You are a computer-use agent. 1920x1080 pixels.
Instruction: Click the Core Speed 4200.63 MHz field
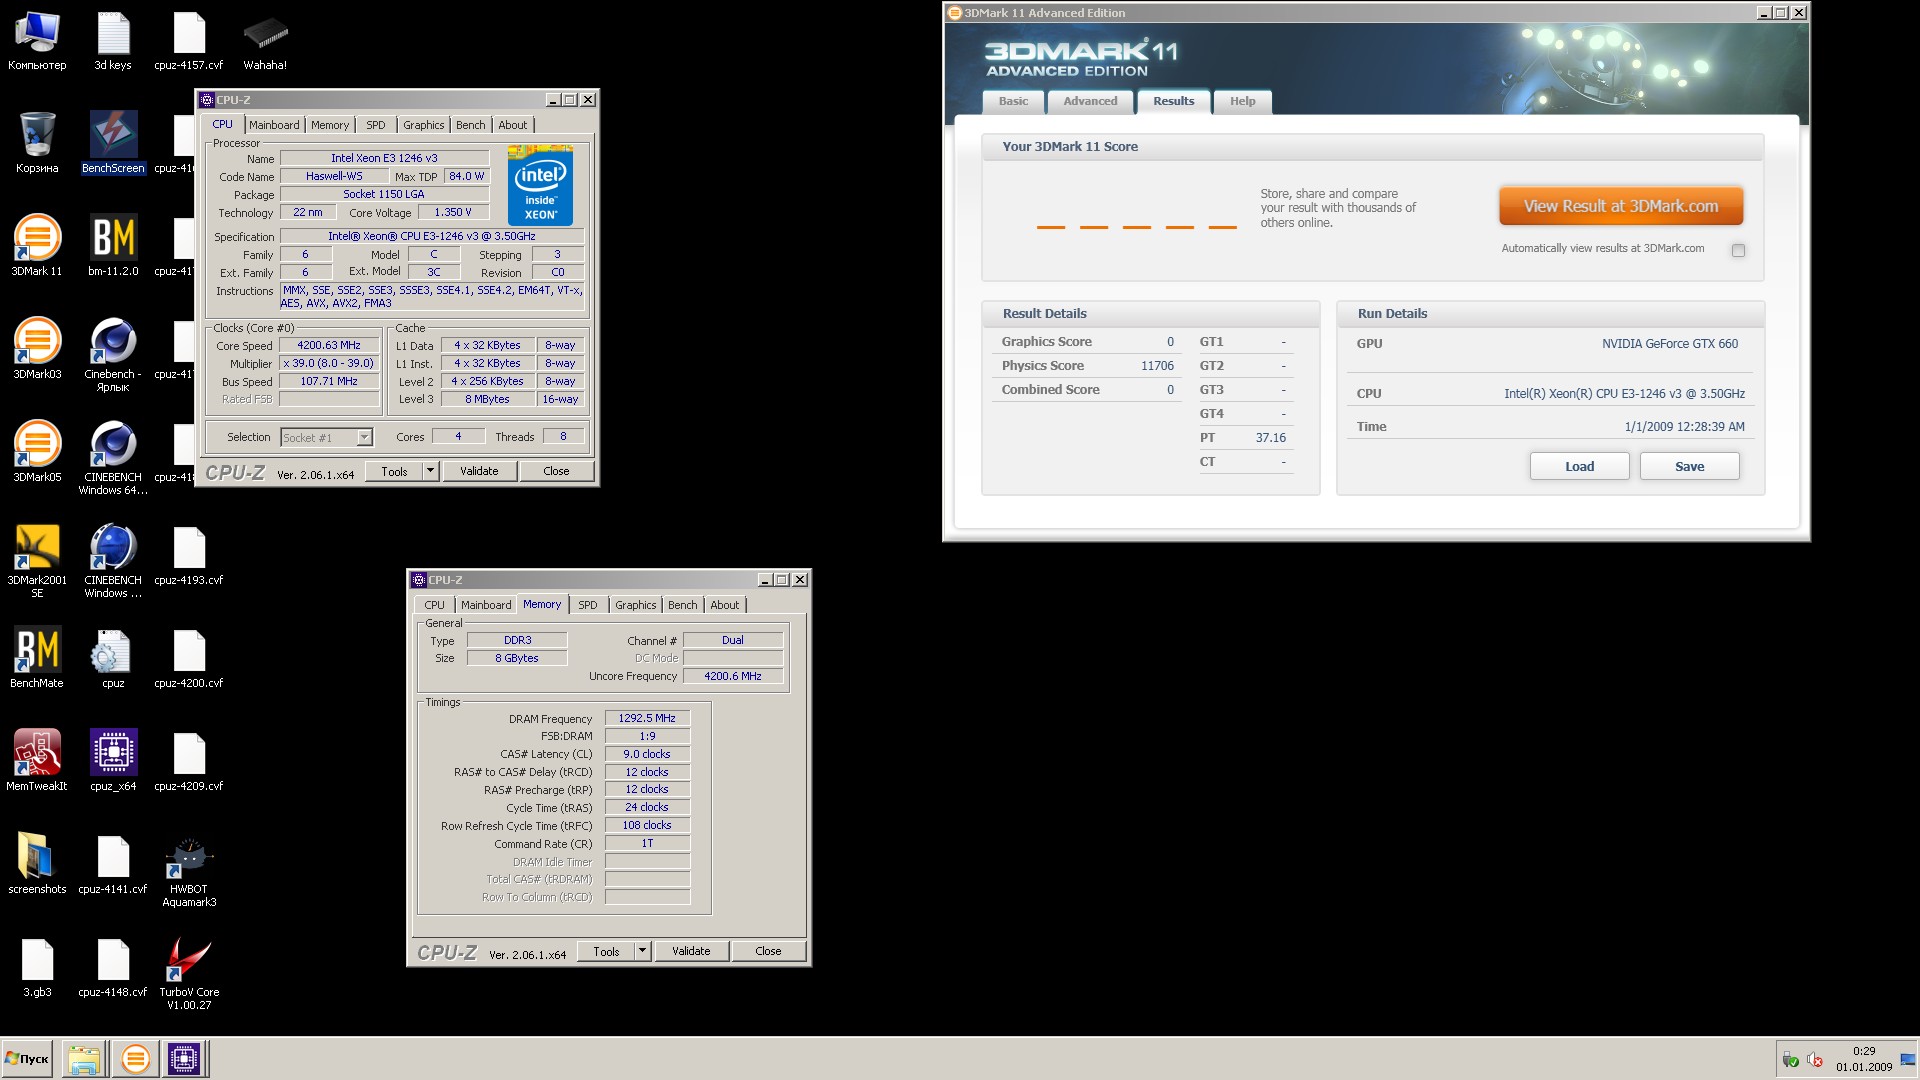[329, 345]
